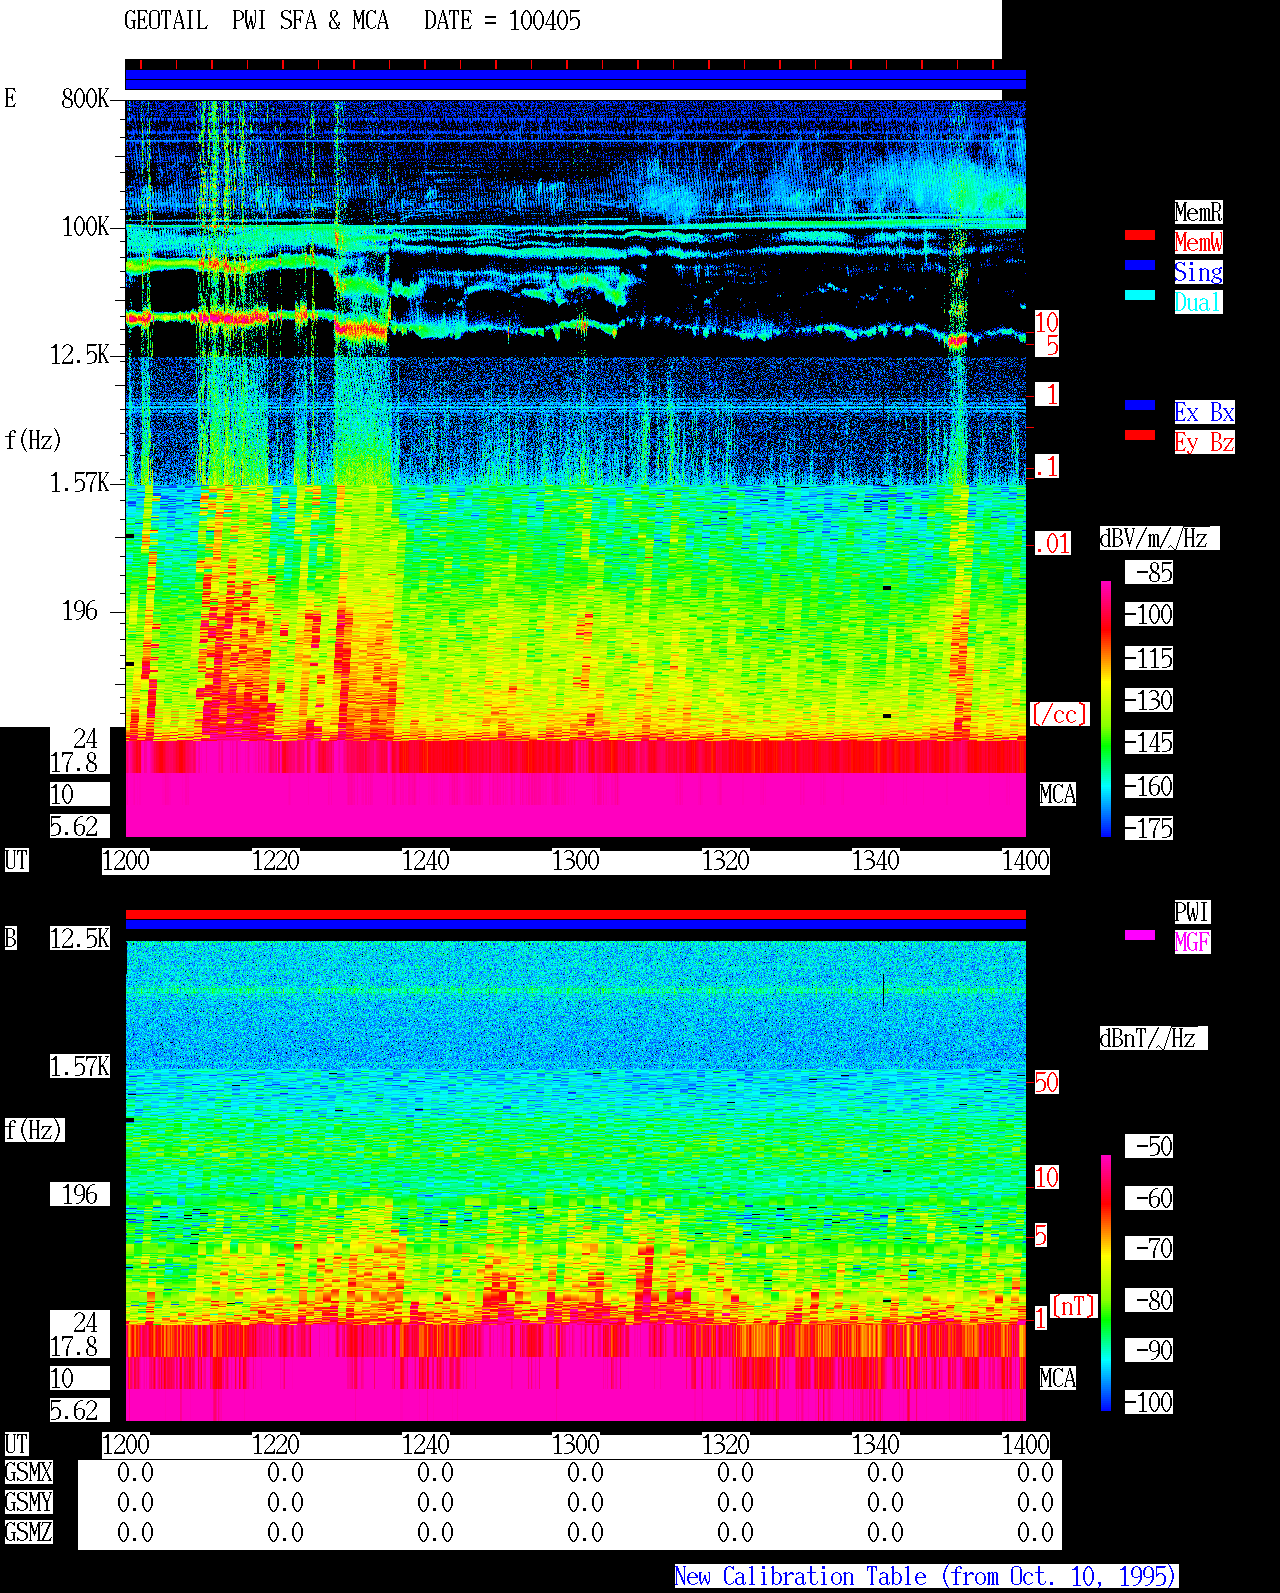Click the -70 color scale value

(1149, 1248)
